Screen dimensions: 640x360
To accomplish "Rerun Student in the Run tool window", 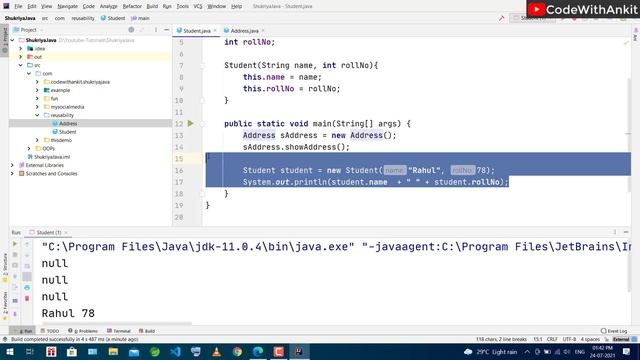I will click(x=15, y=244).
